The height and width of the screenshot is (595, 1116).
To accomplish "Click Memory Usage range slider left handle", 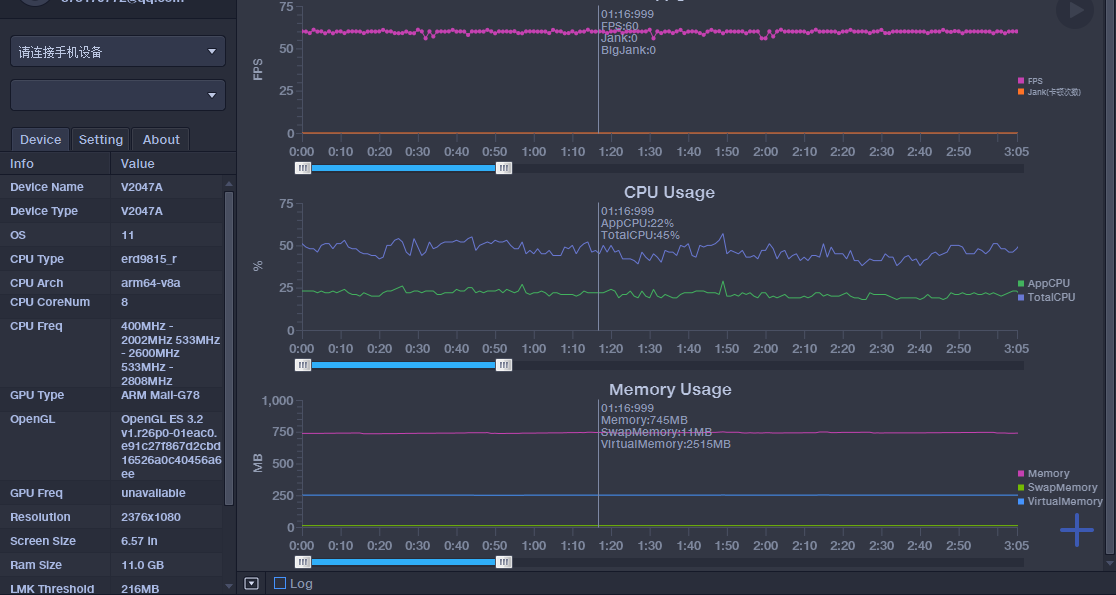I will coord(303,562).
